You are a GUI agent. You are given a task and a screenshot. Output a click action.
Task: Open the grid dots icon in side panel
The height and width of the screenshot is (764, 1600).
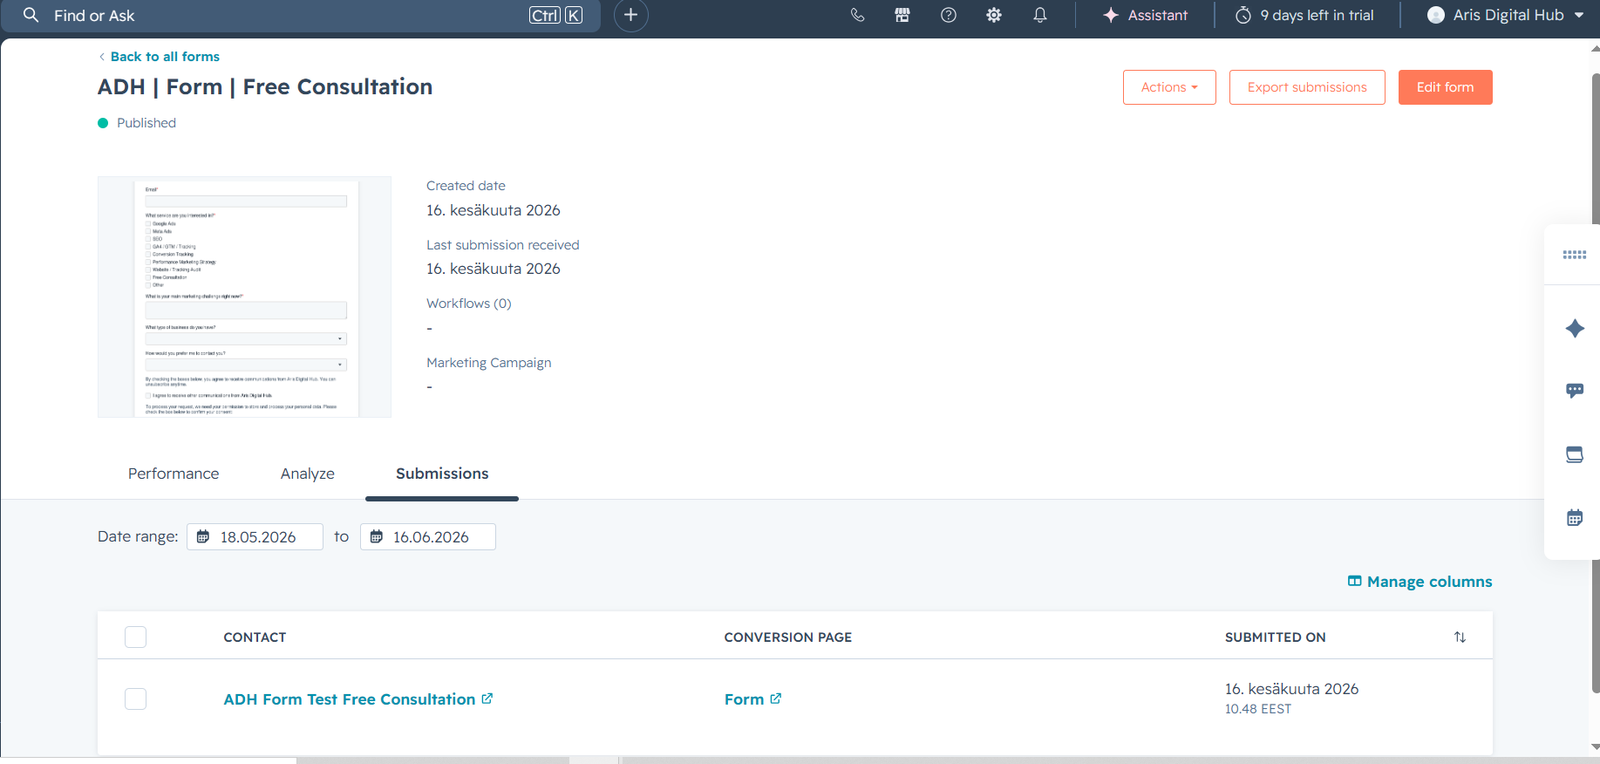[x=1574, y=255]
